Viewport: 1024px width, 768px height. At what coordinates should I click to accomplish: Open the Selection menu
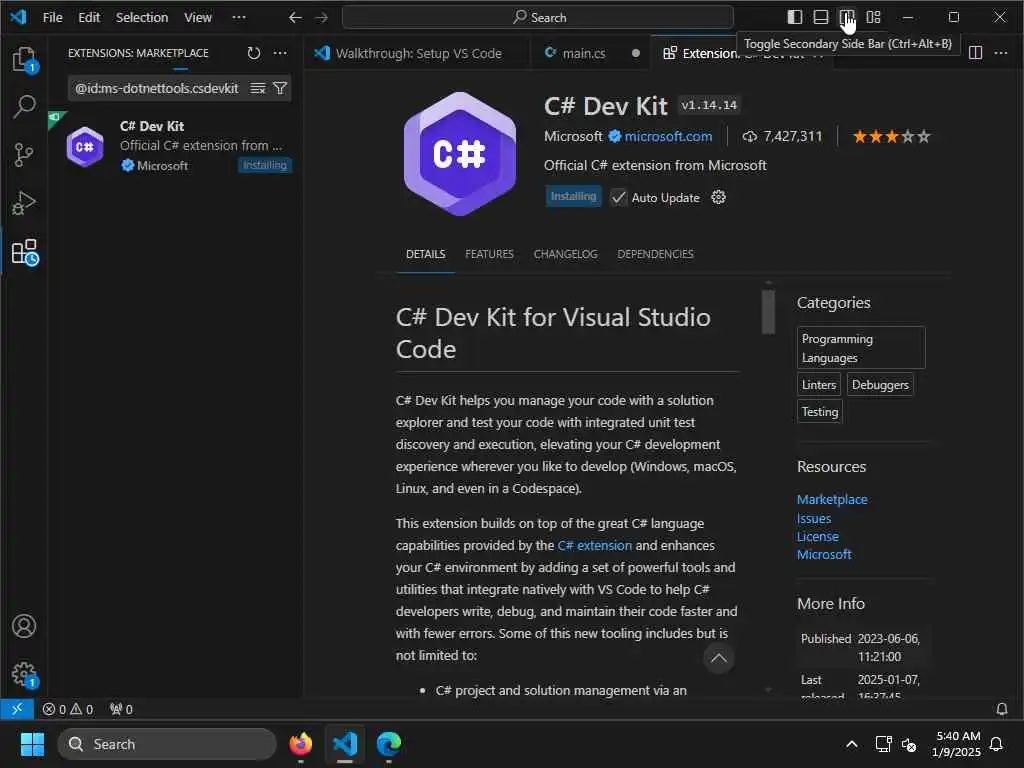(x=142, y=18)
